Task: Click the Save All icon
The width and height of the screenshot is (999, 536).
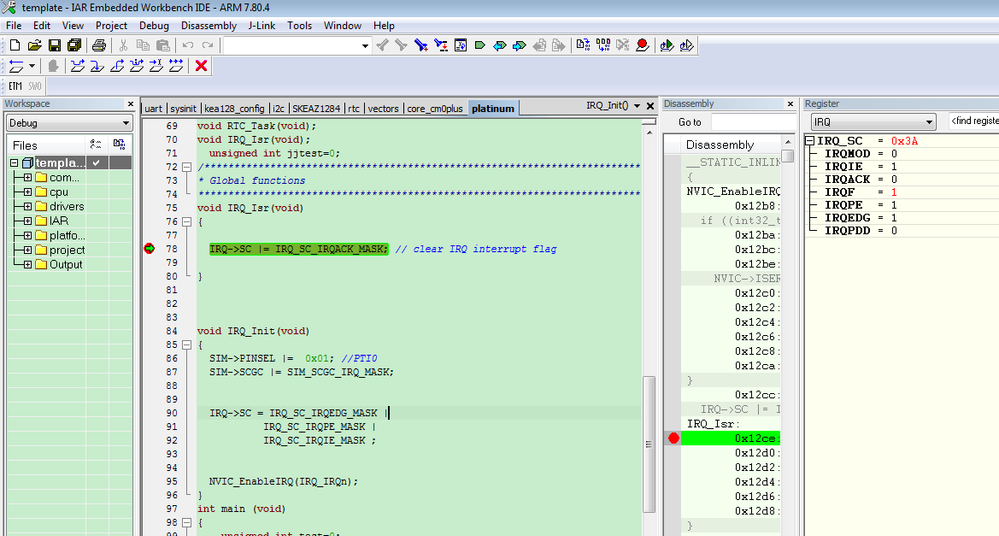Action: tap(74, 45)
